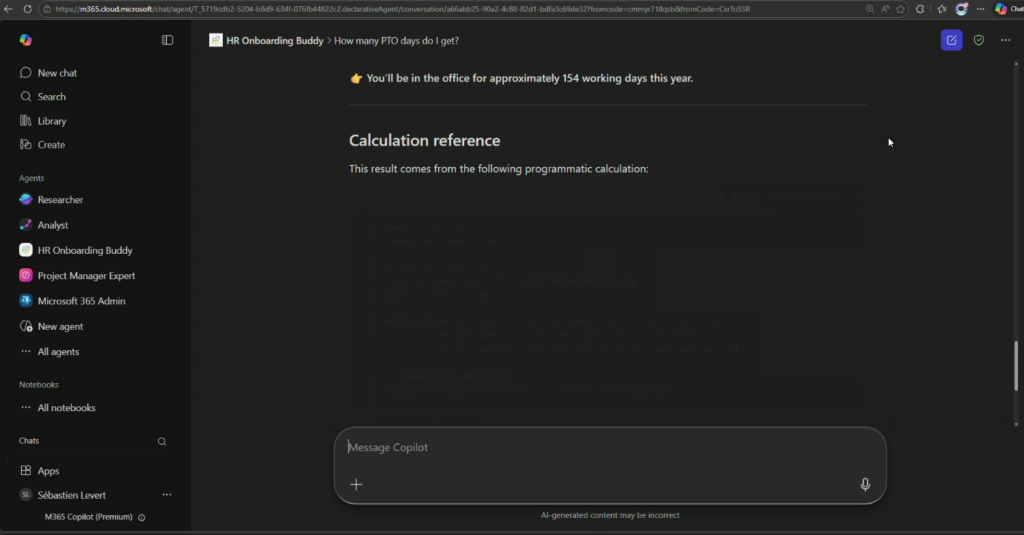
Task: Open the Analyst agent
Action: point(53,225)
